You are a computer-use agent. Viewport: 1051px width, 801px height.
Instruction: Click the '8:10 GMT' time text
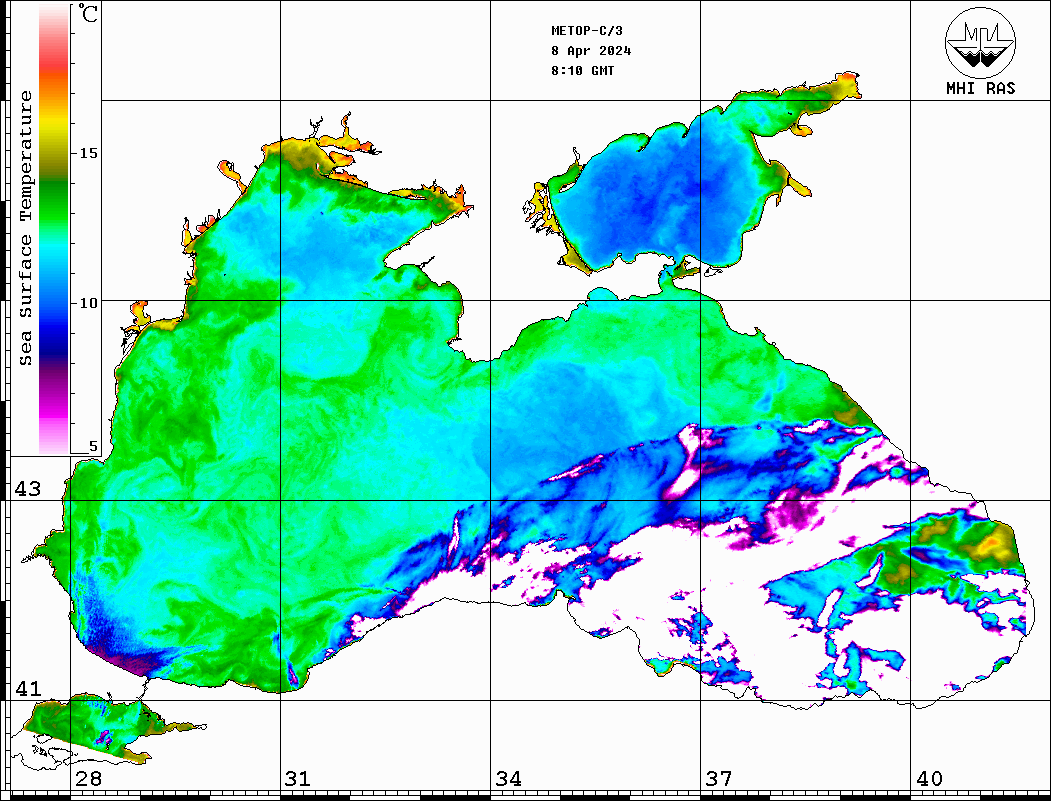point(582,70)
